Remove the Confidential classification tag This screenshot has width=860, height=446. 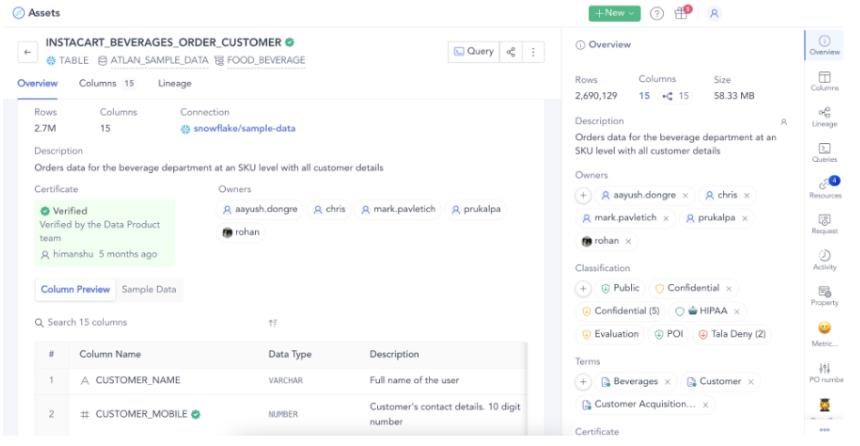[729, 289]
